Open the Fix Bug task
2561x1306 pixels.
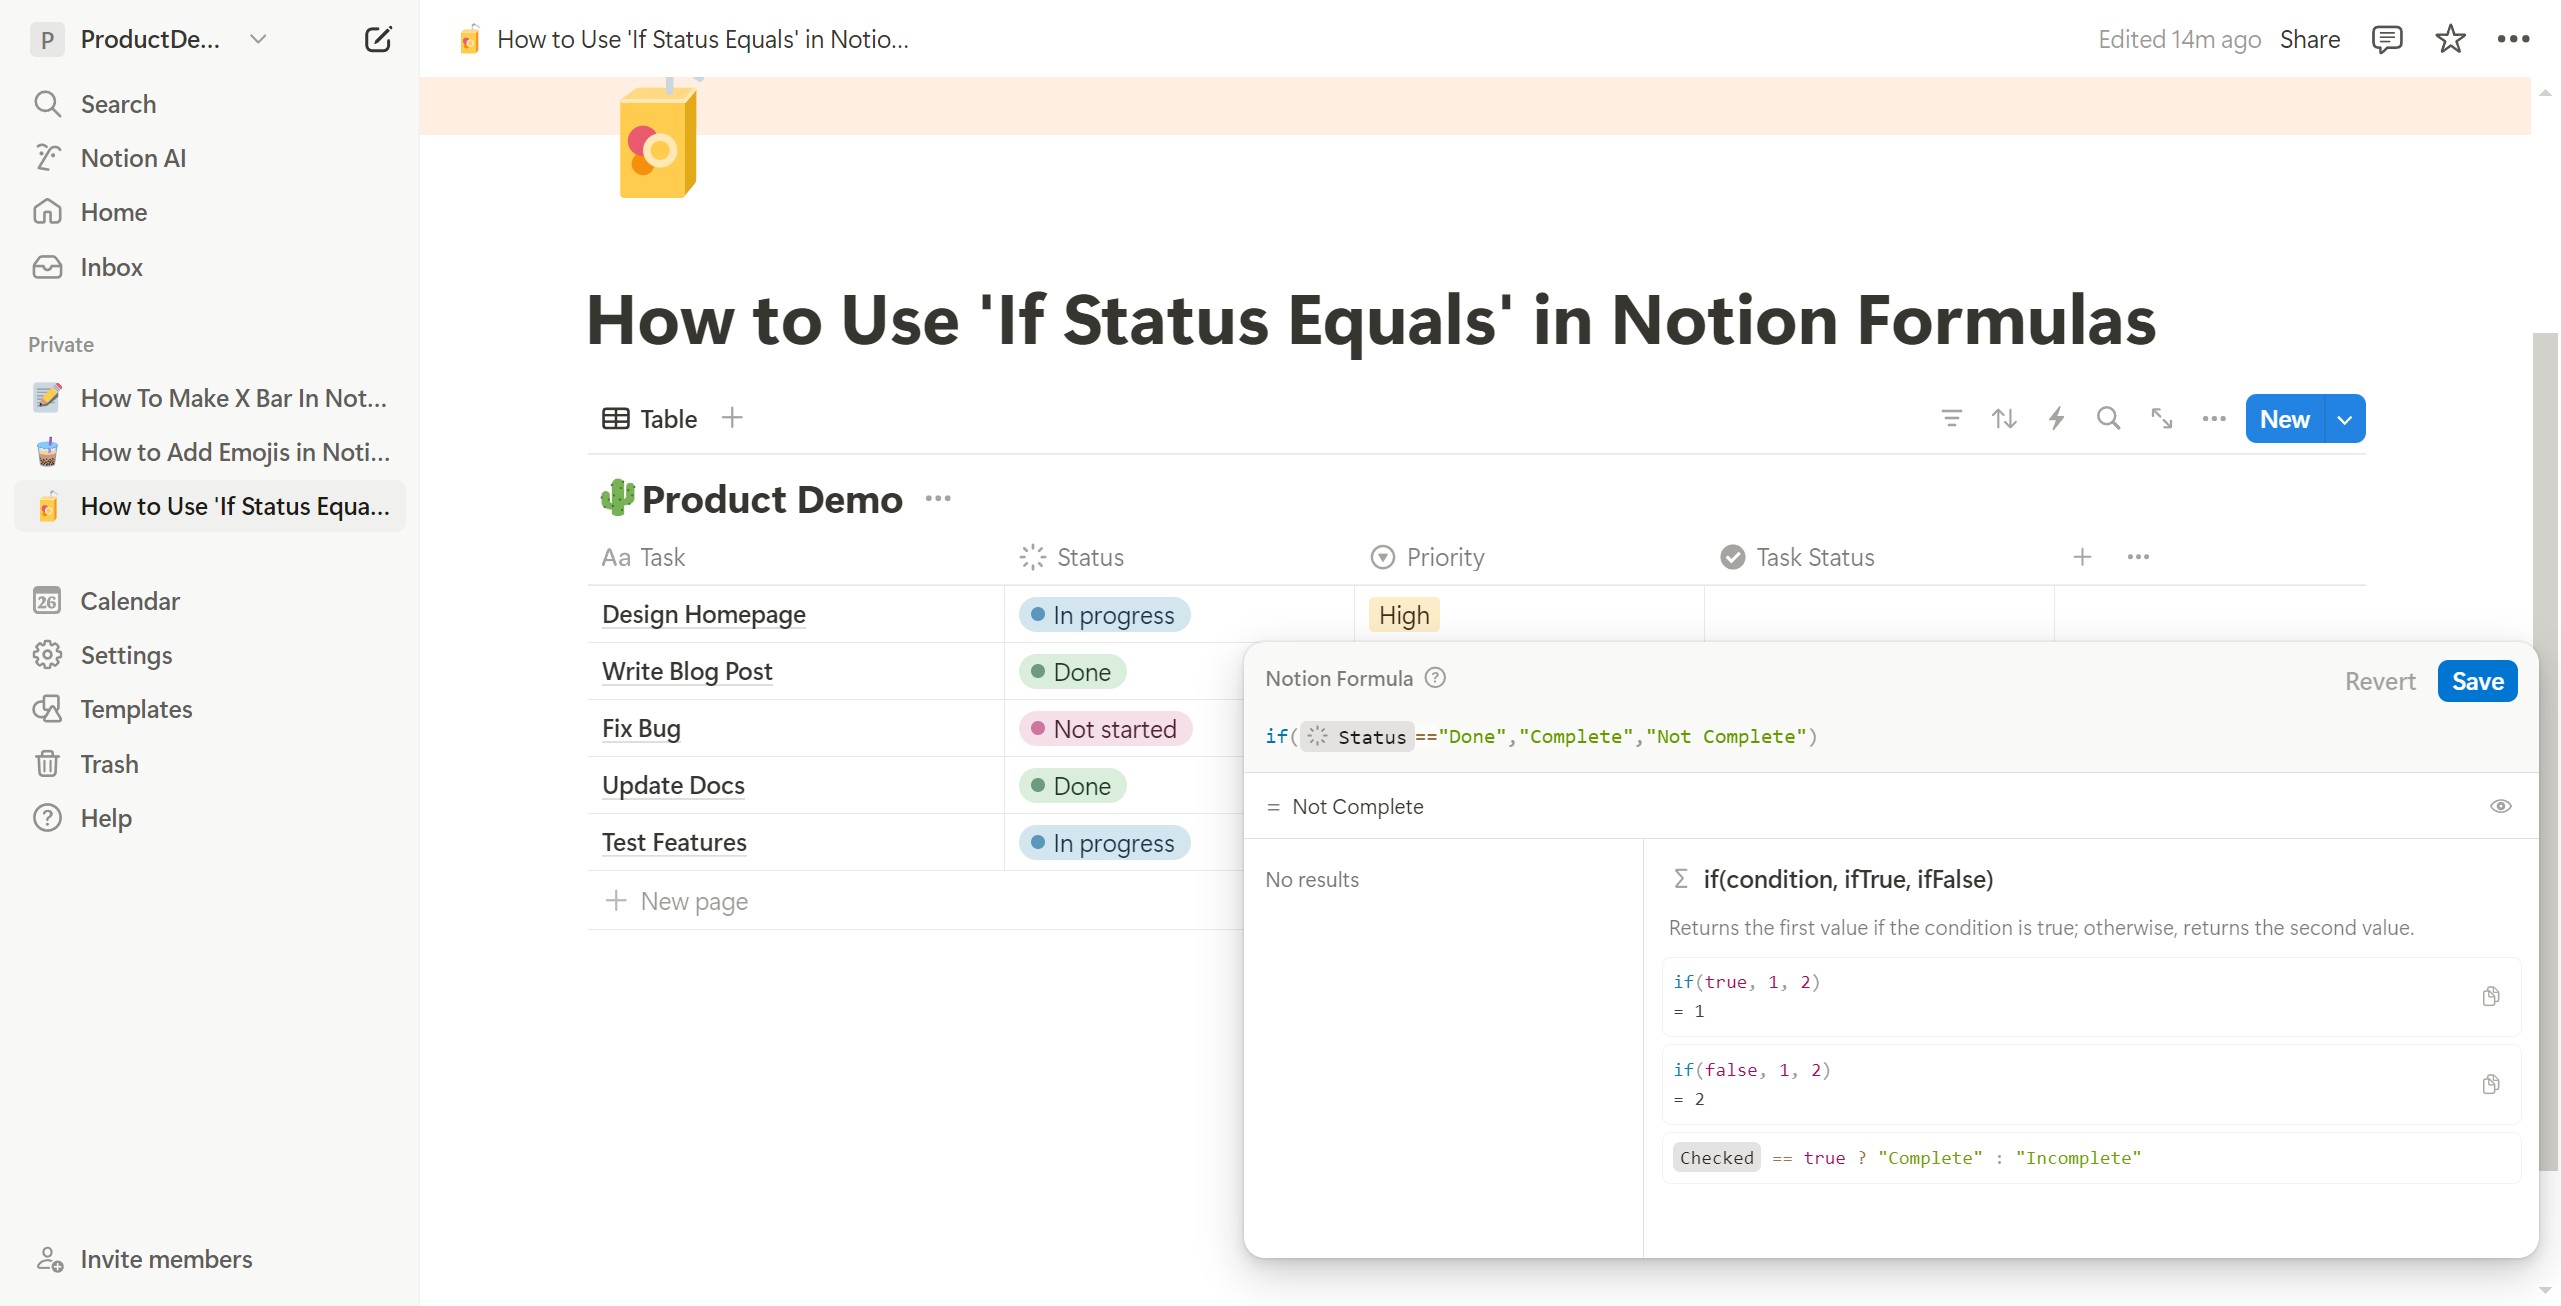tap(641, 728)
